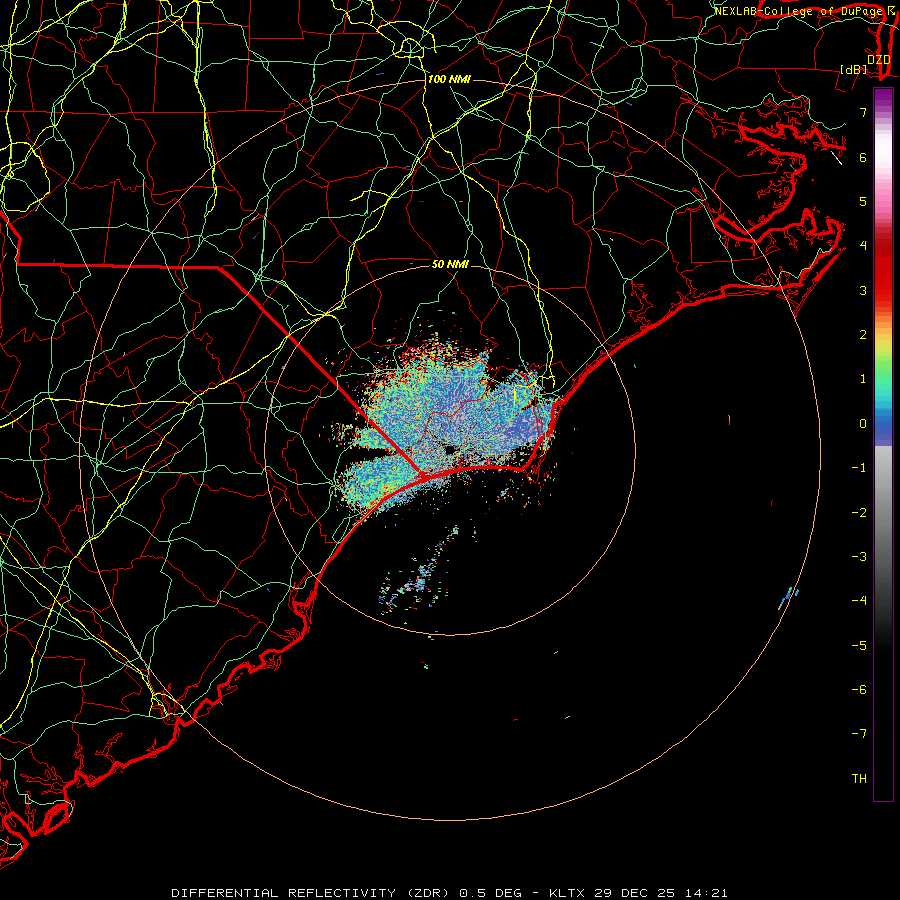Click the -3 value on the color scale
900x900 pixels.
(x=859, y=557)
